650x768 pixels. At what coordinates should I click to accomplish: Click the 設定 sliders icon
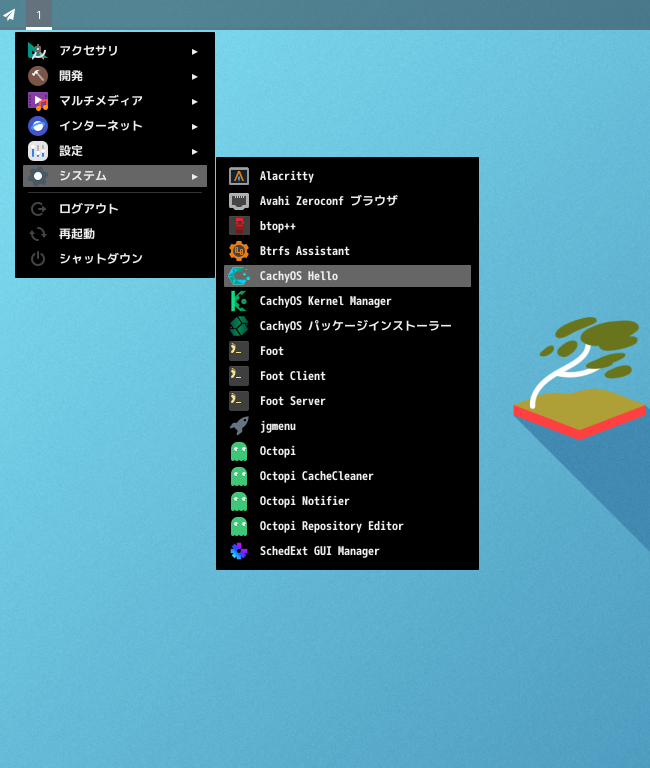[x=38, y=151]
